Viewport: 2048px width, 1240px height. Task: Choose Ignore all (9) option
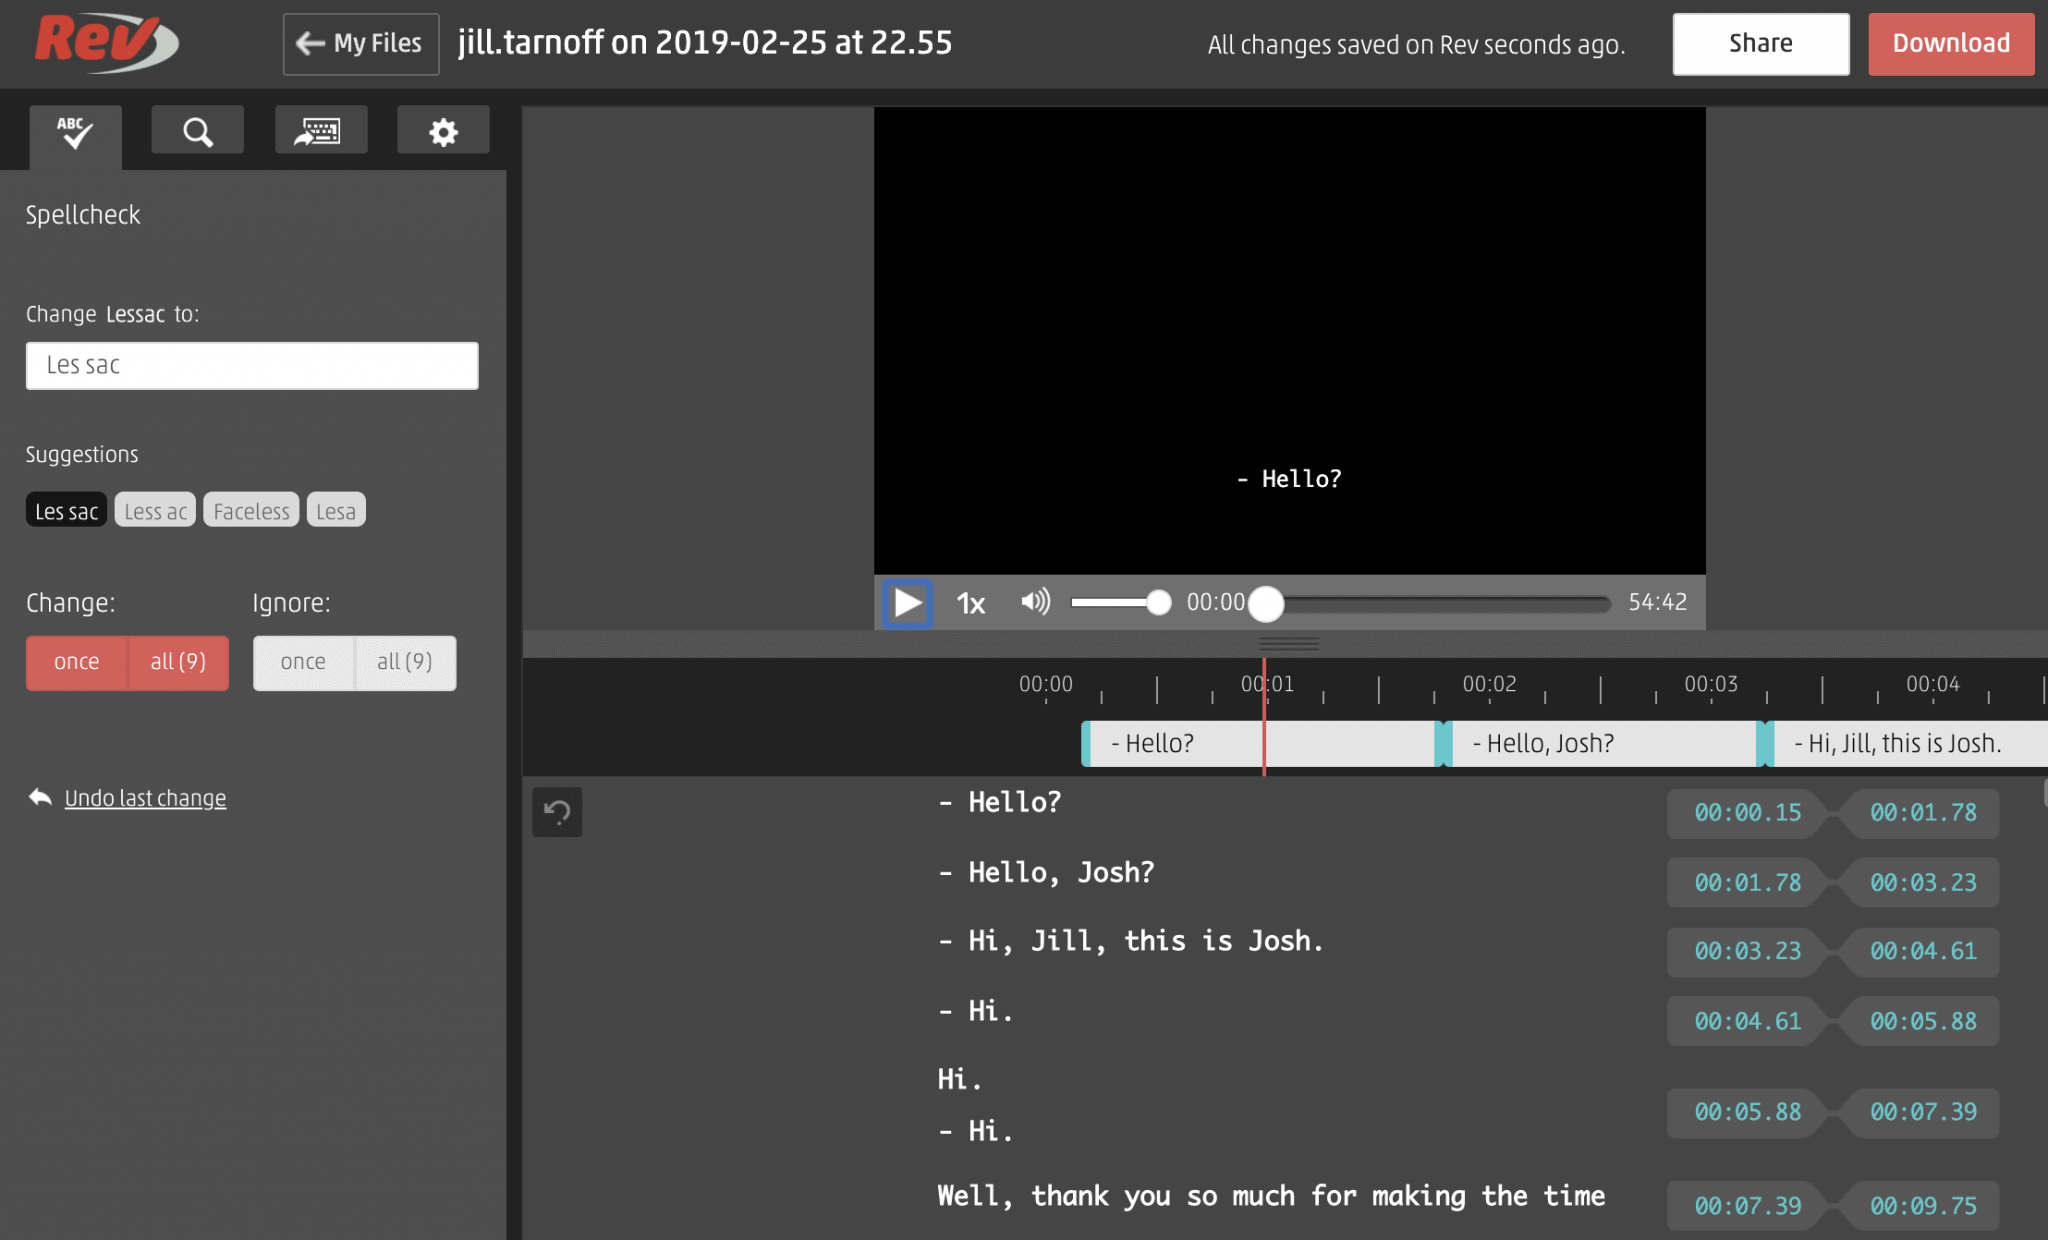pos(404,662)
